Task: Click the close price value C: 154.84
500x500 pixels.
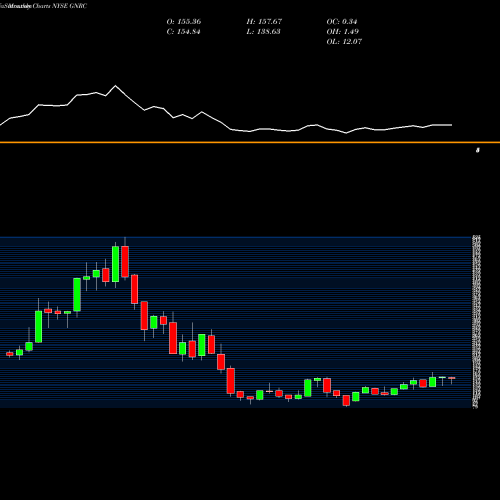Action: 183,32
